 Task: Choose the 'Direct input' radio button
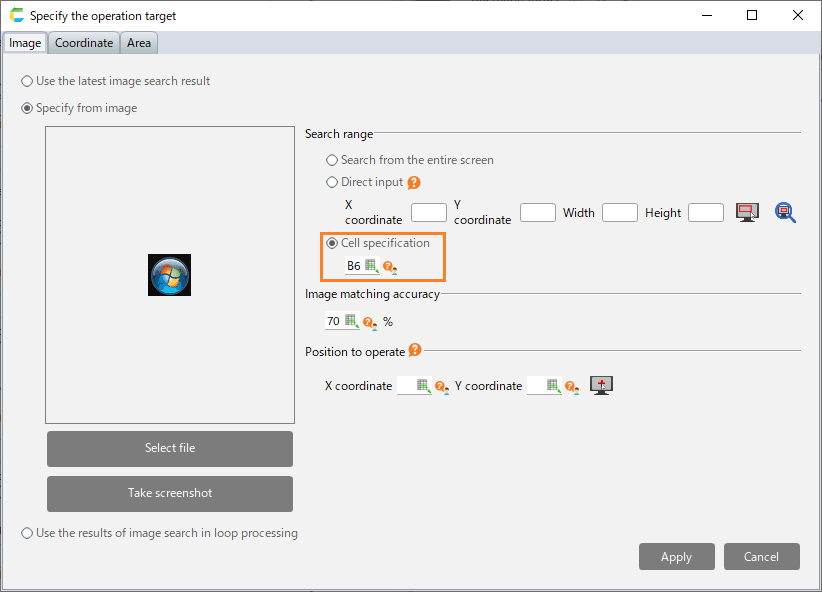332,183
